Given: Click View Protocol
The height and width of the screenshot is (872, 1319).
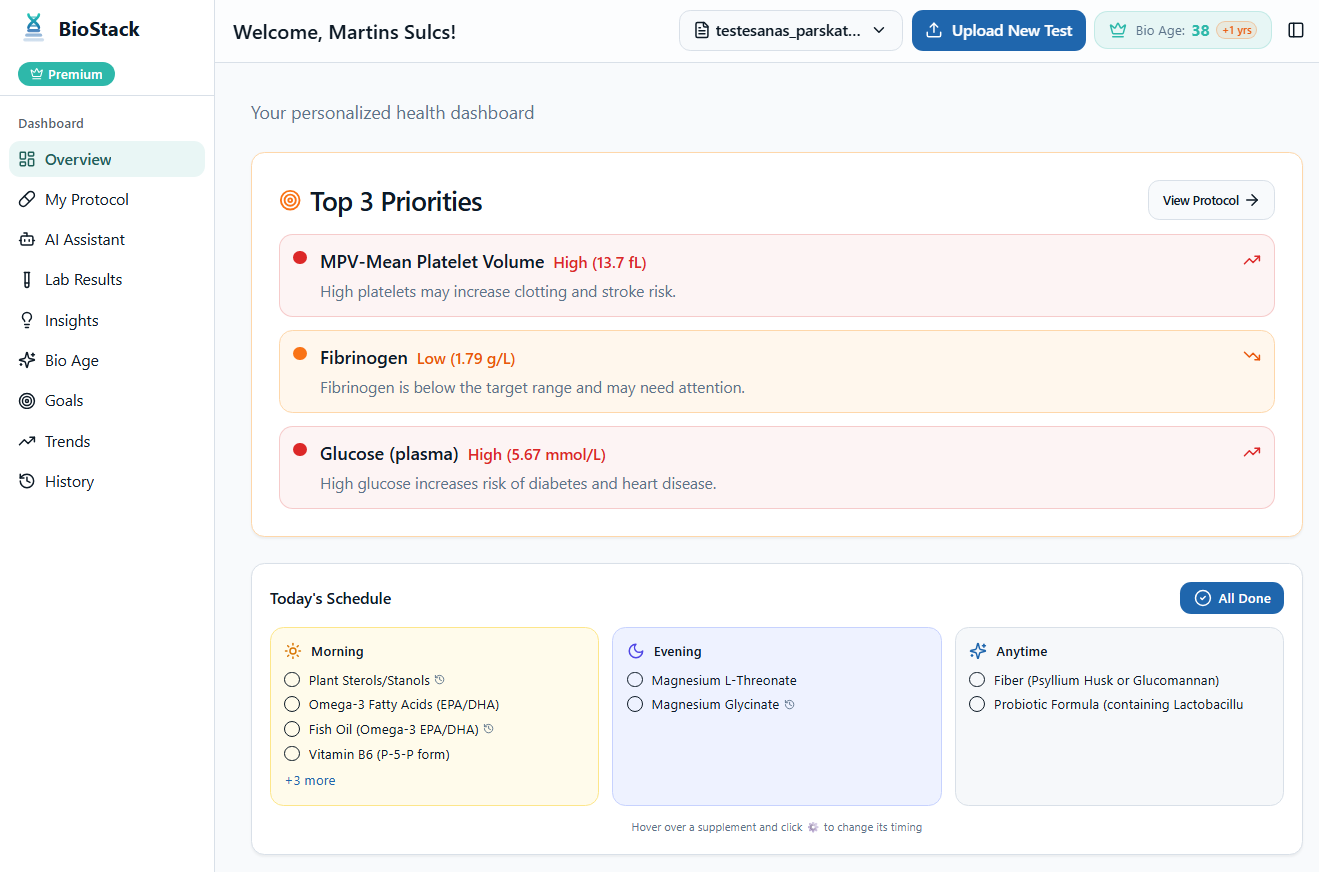Looking at the screenshot, I should point(1210,200).
